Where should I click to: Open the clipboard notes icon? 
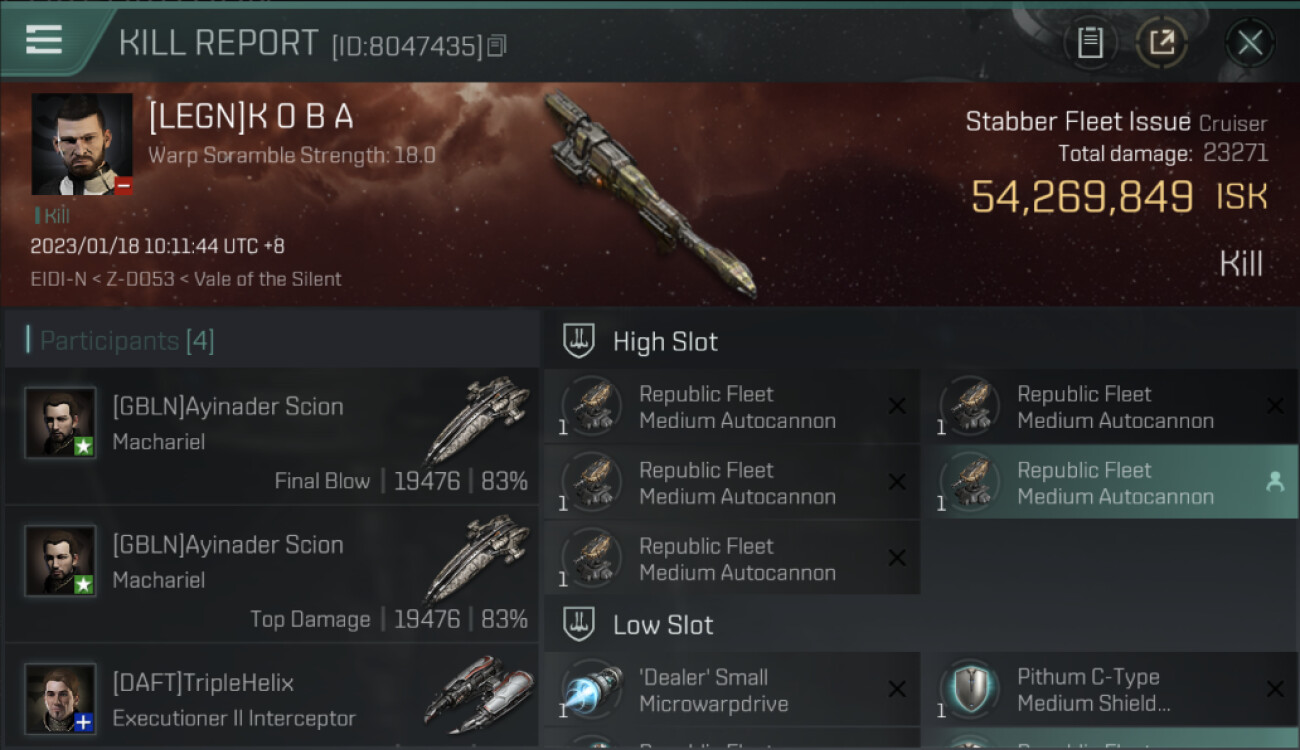[1090, 42]
